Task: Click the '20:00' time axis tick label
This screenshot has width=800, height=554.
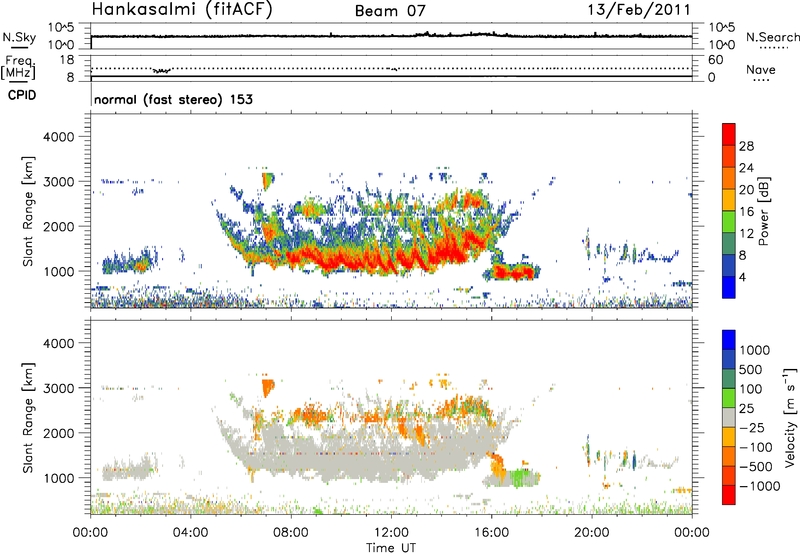Action: [592, 533]
